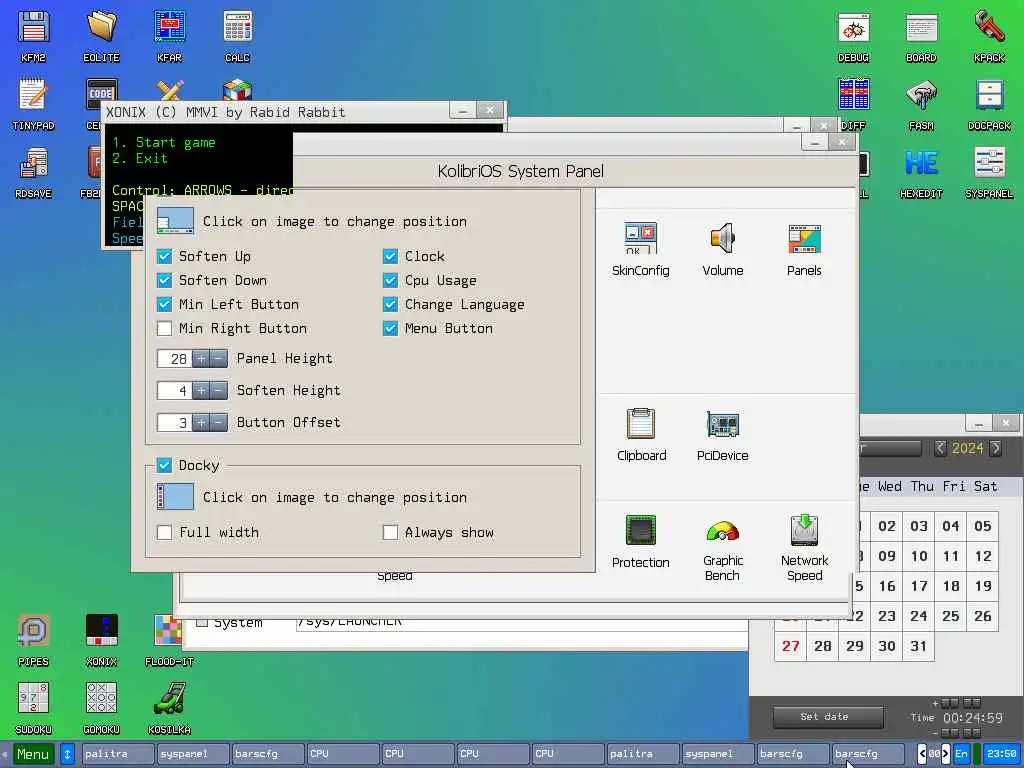This screenshot has height=768, width=1024.
Task: Toggle the Menu Button checkbox
Action: tap(391, 328)
